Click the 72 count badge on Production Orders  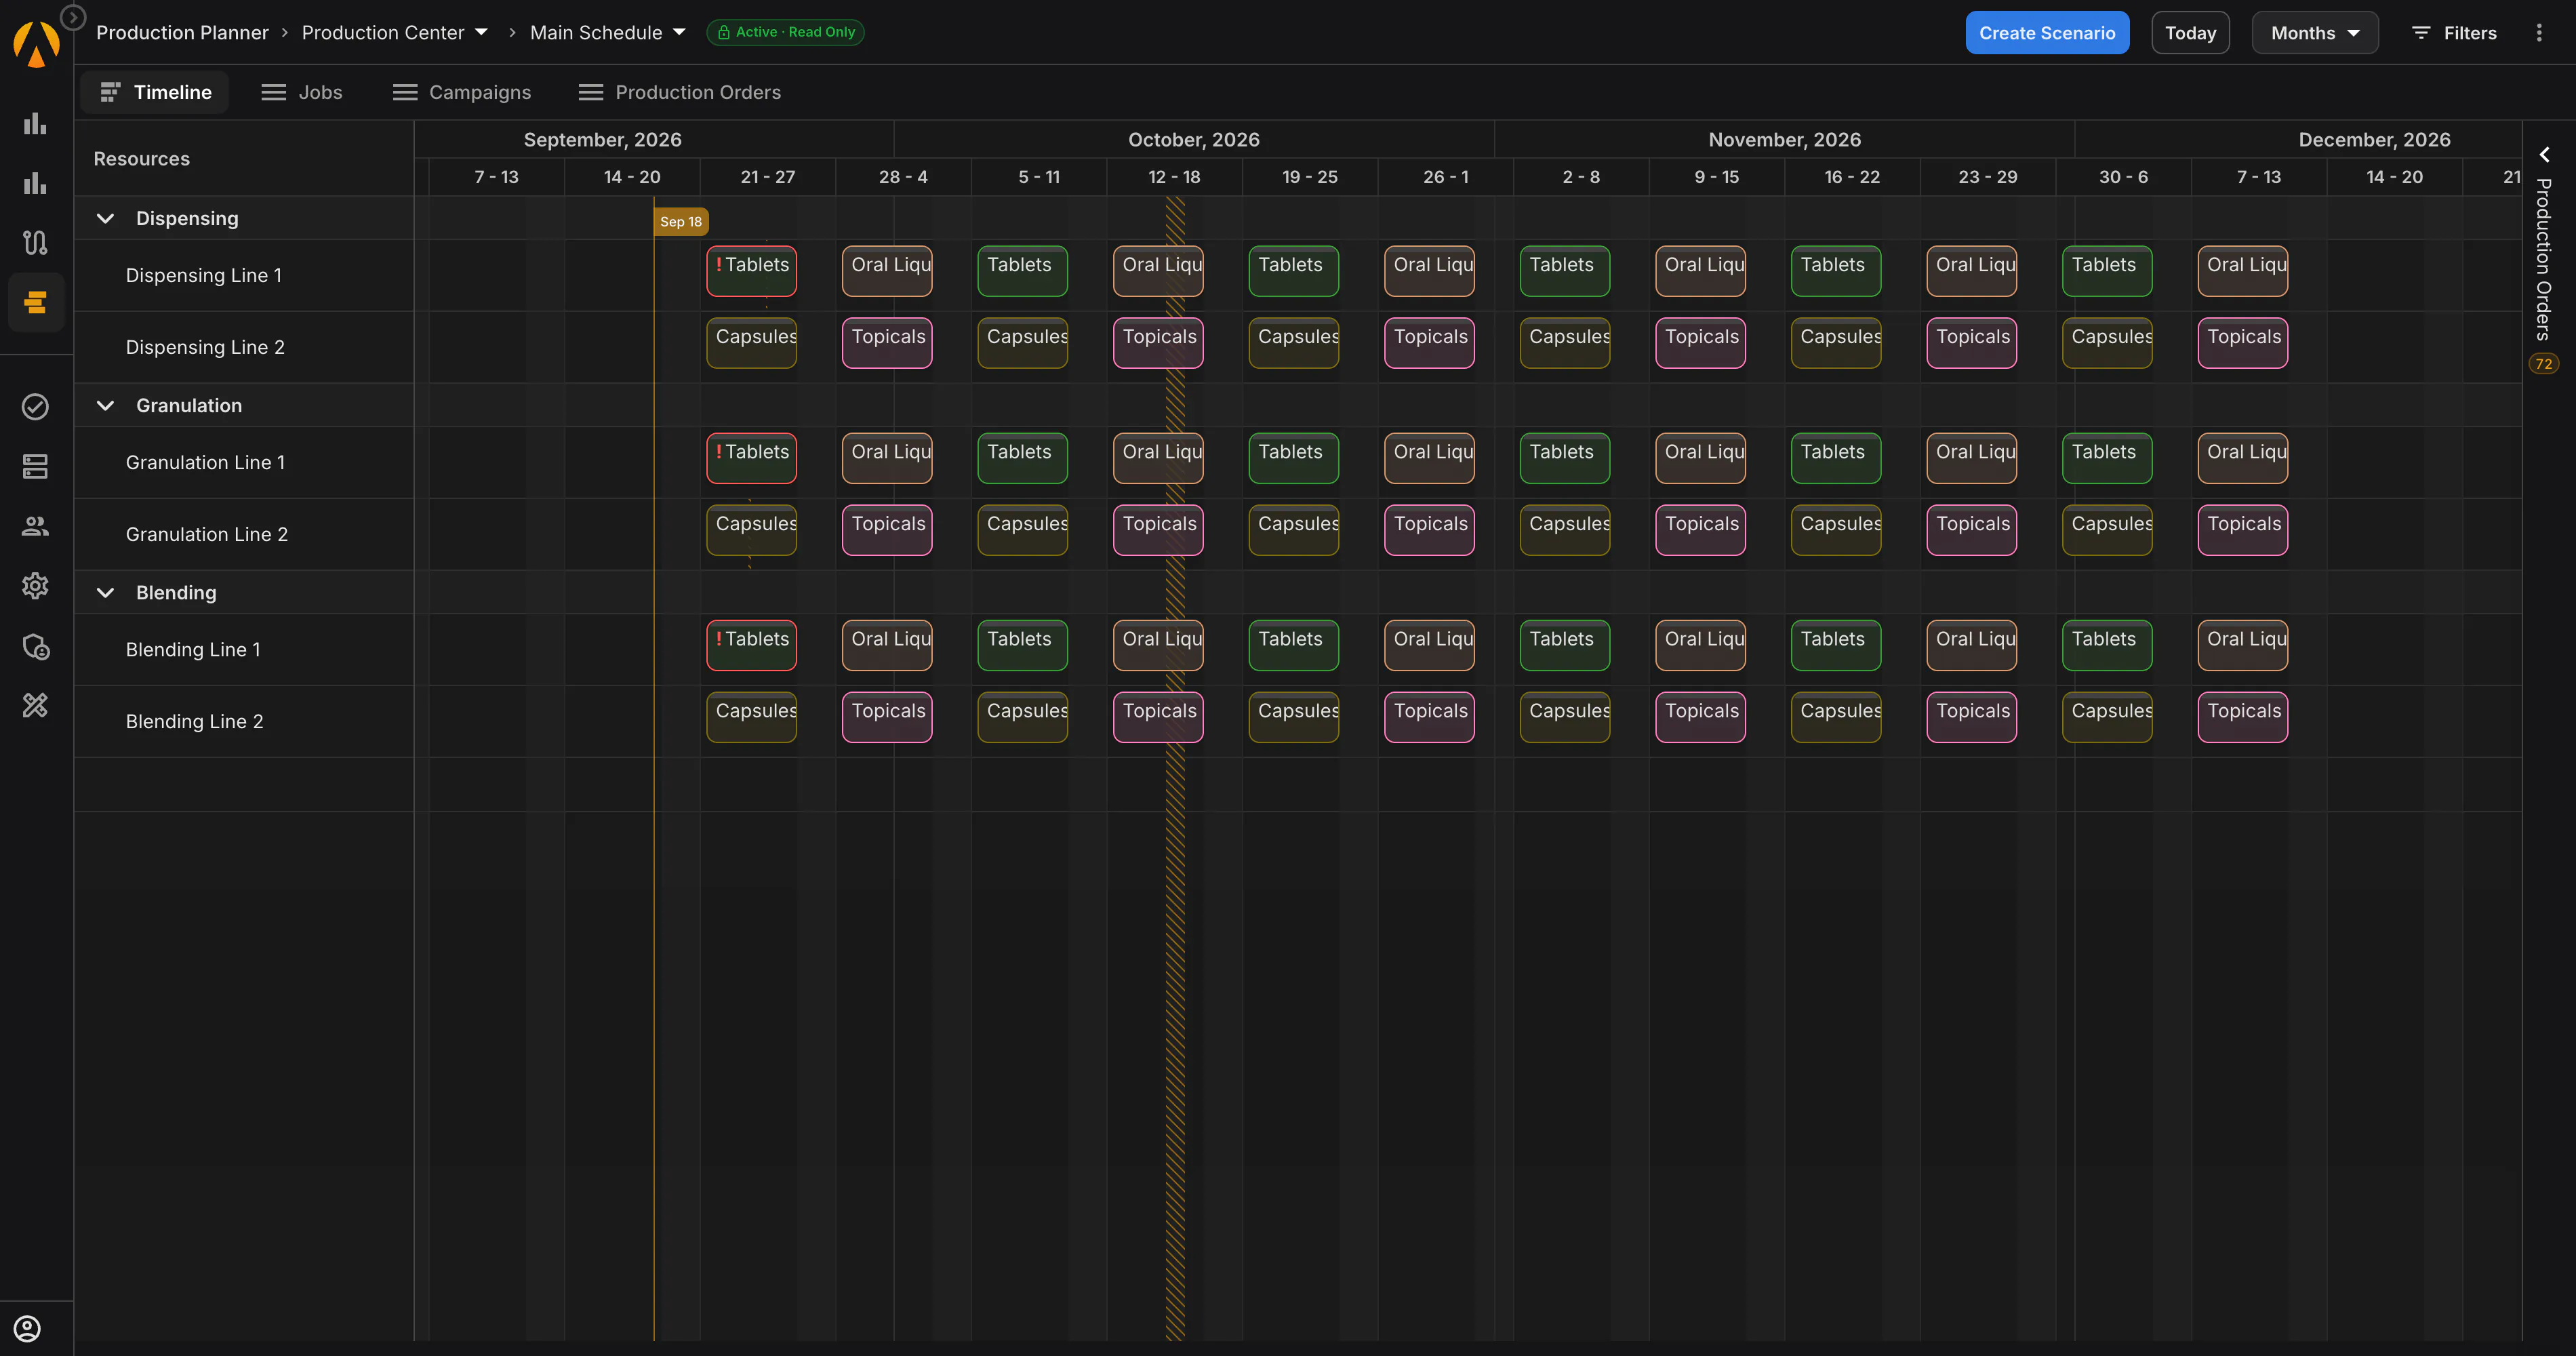pos(2544,364)
